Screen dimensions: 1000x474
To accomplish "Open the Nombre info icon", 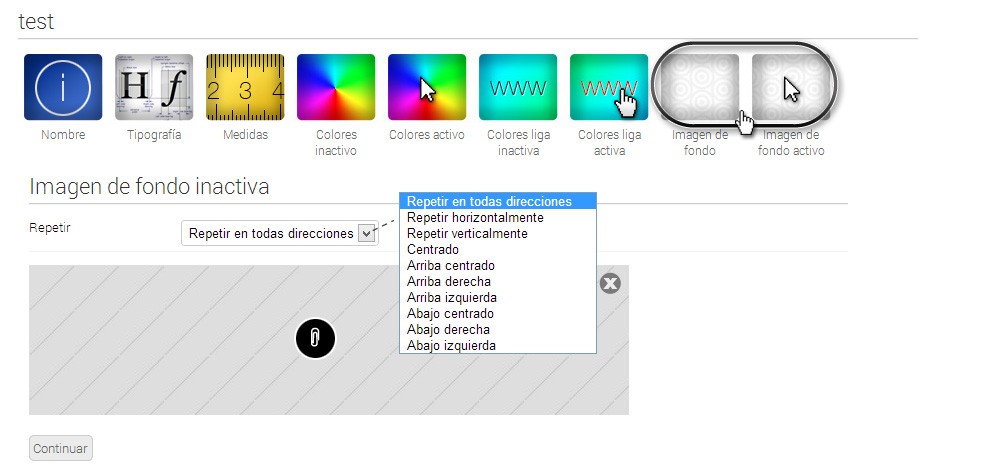I will 63,87.
